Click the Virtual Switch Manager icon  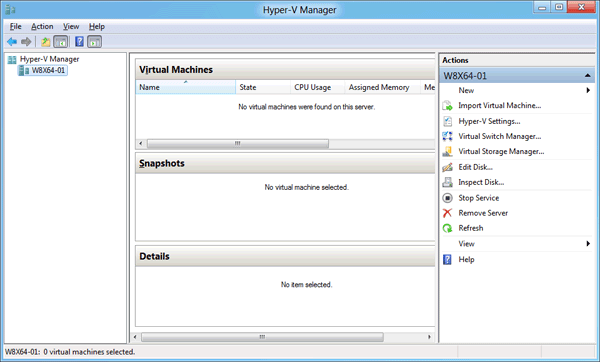(x=447, y=136)
